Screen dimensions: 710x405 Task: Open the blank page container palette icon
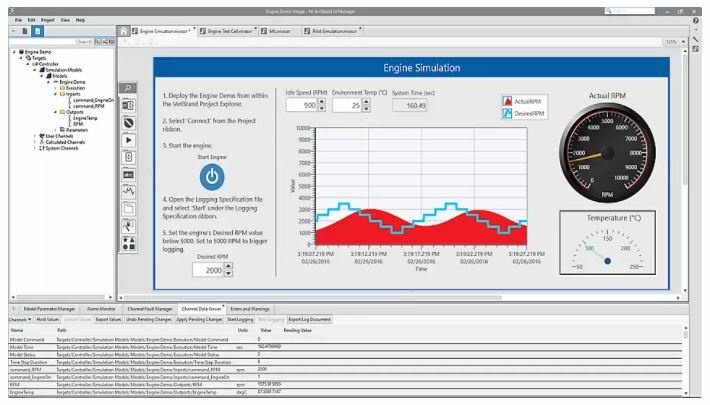128,209
